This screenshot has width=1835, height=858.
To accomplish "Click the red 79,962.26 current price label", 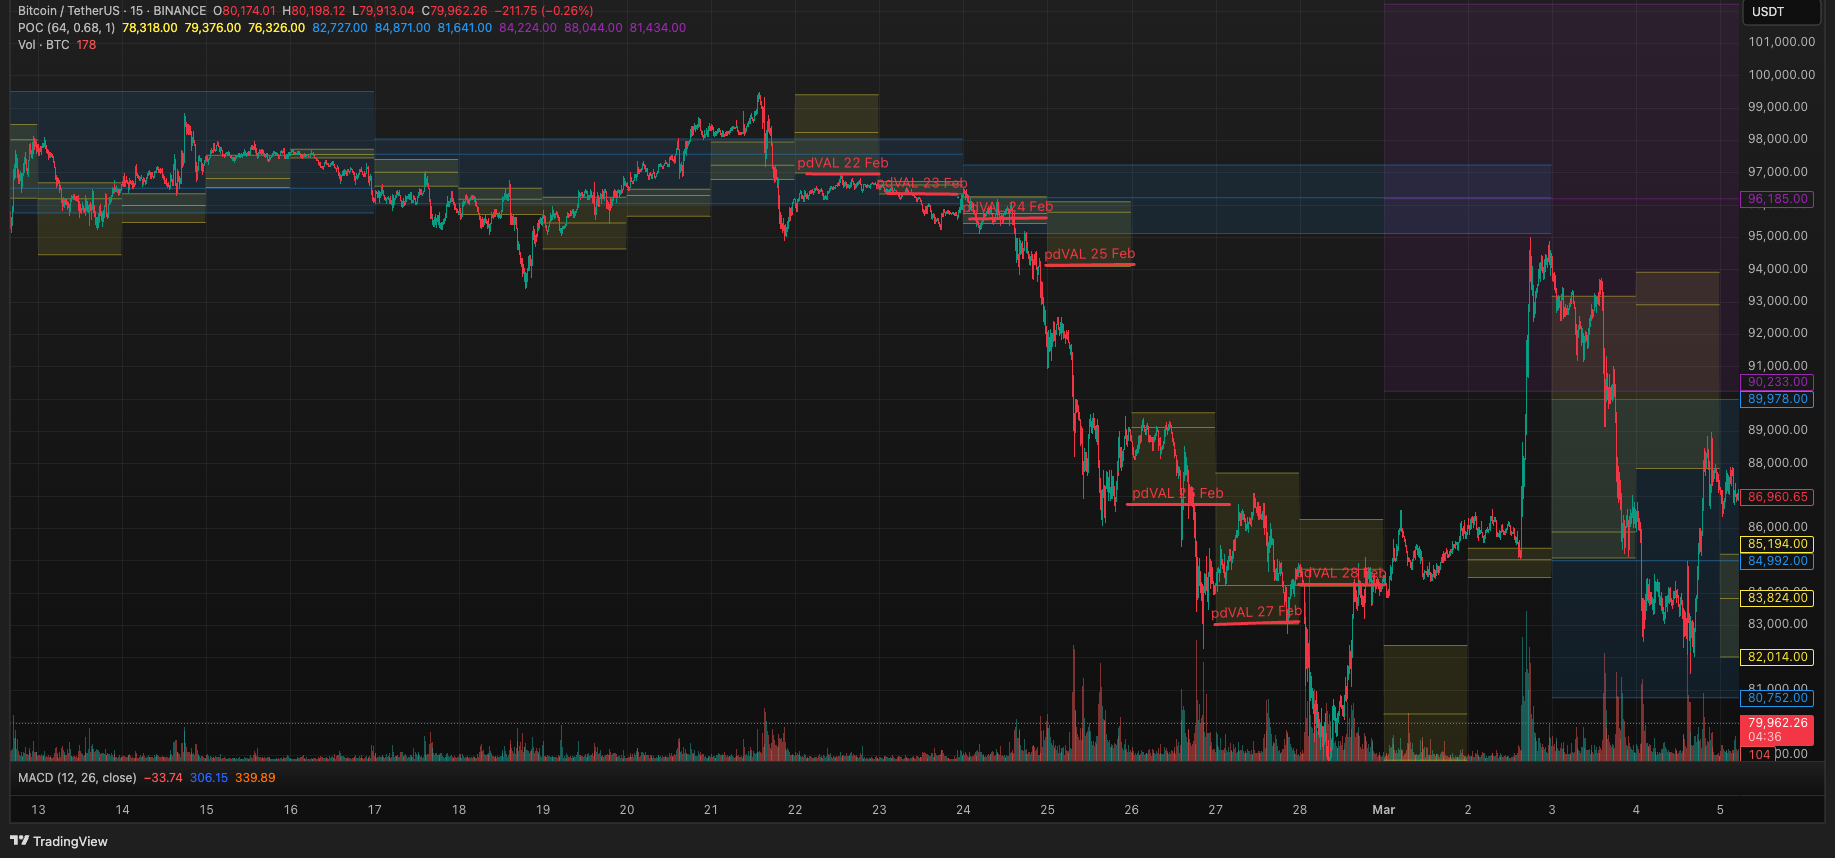I will click(x=1777, y=729).
